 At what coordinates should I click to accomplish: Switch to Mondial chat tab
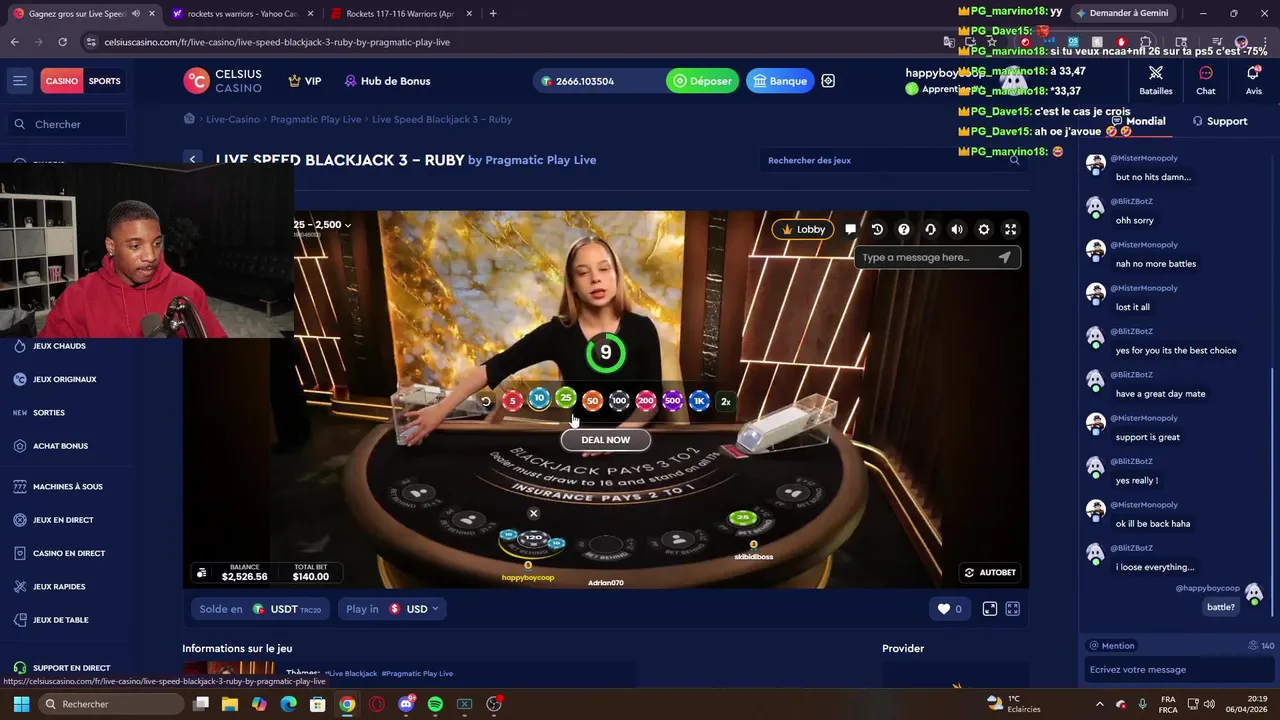point(1138,121)
